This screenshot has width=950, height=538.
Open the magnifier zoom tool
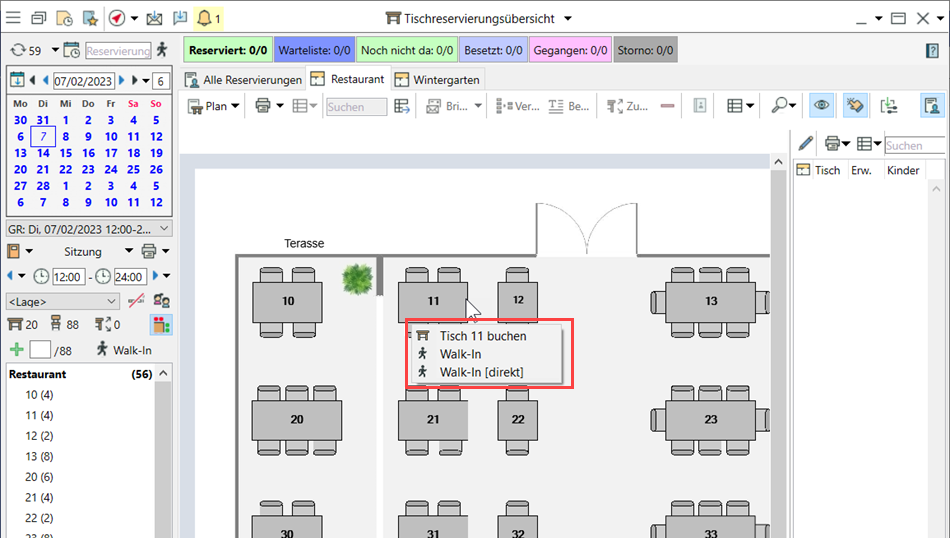(779, 106)
